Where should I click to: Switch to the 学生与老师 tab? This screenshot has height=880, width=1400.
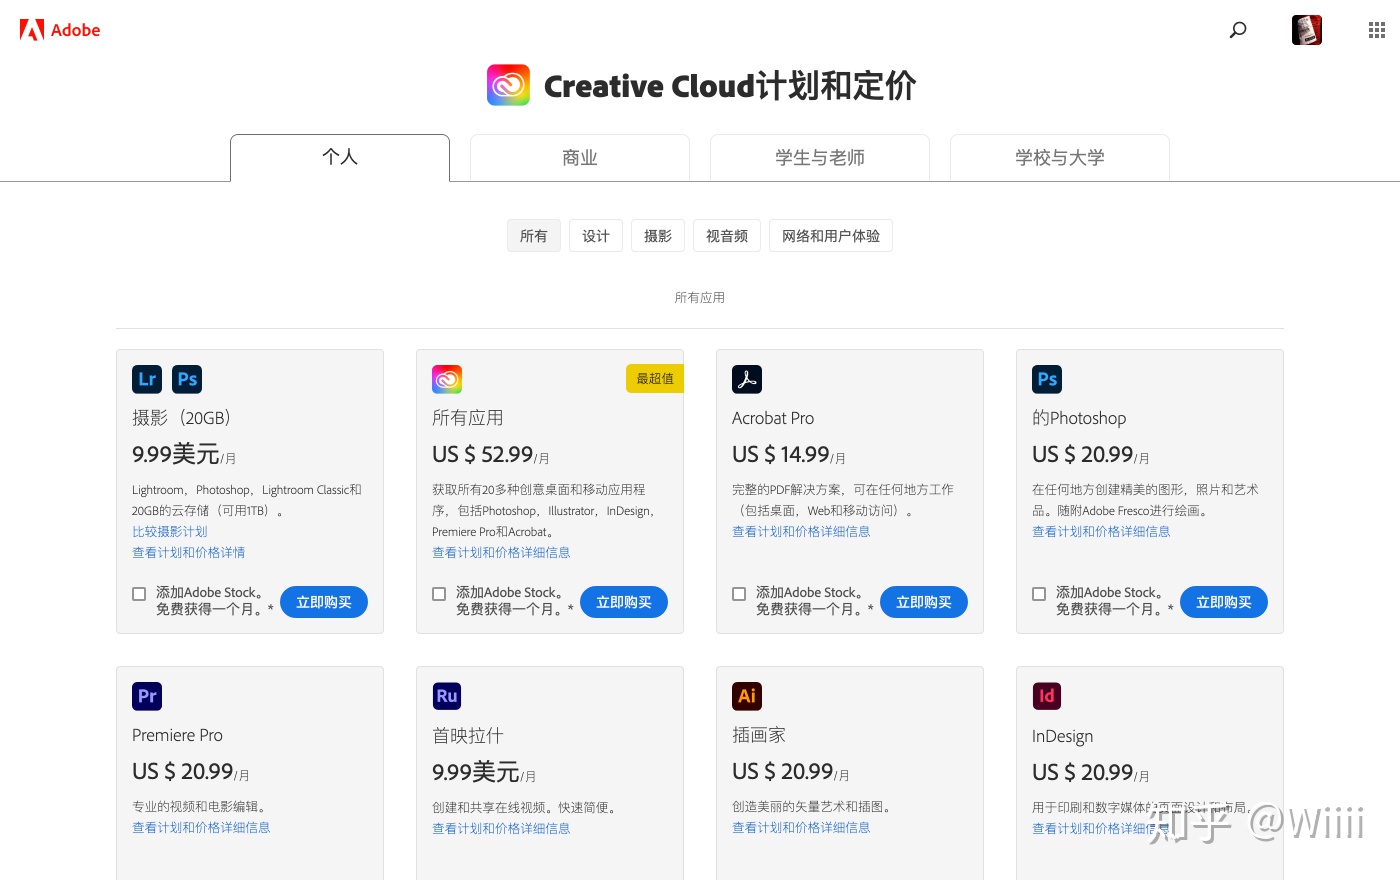pos(820,158)
